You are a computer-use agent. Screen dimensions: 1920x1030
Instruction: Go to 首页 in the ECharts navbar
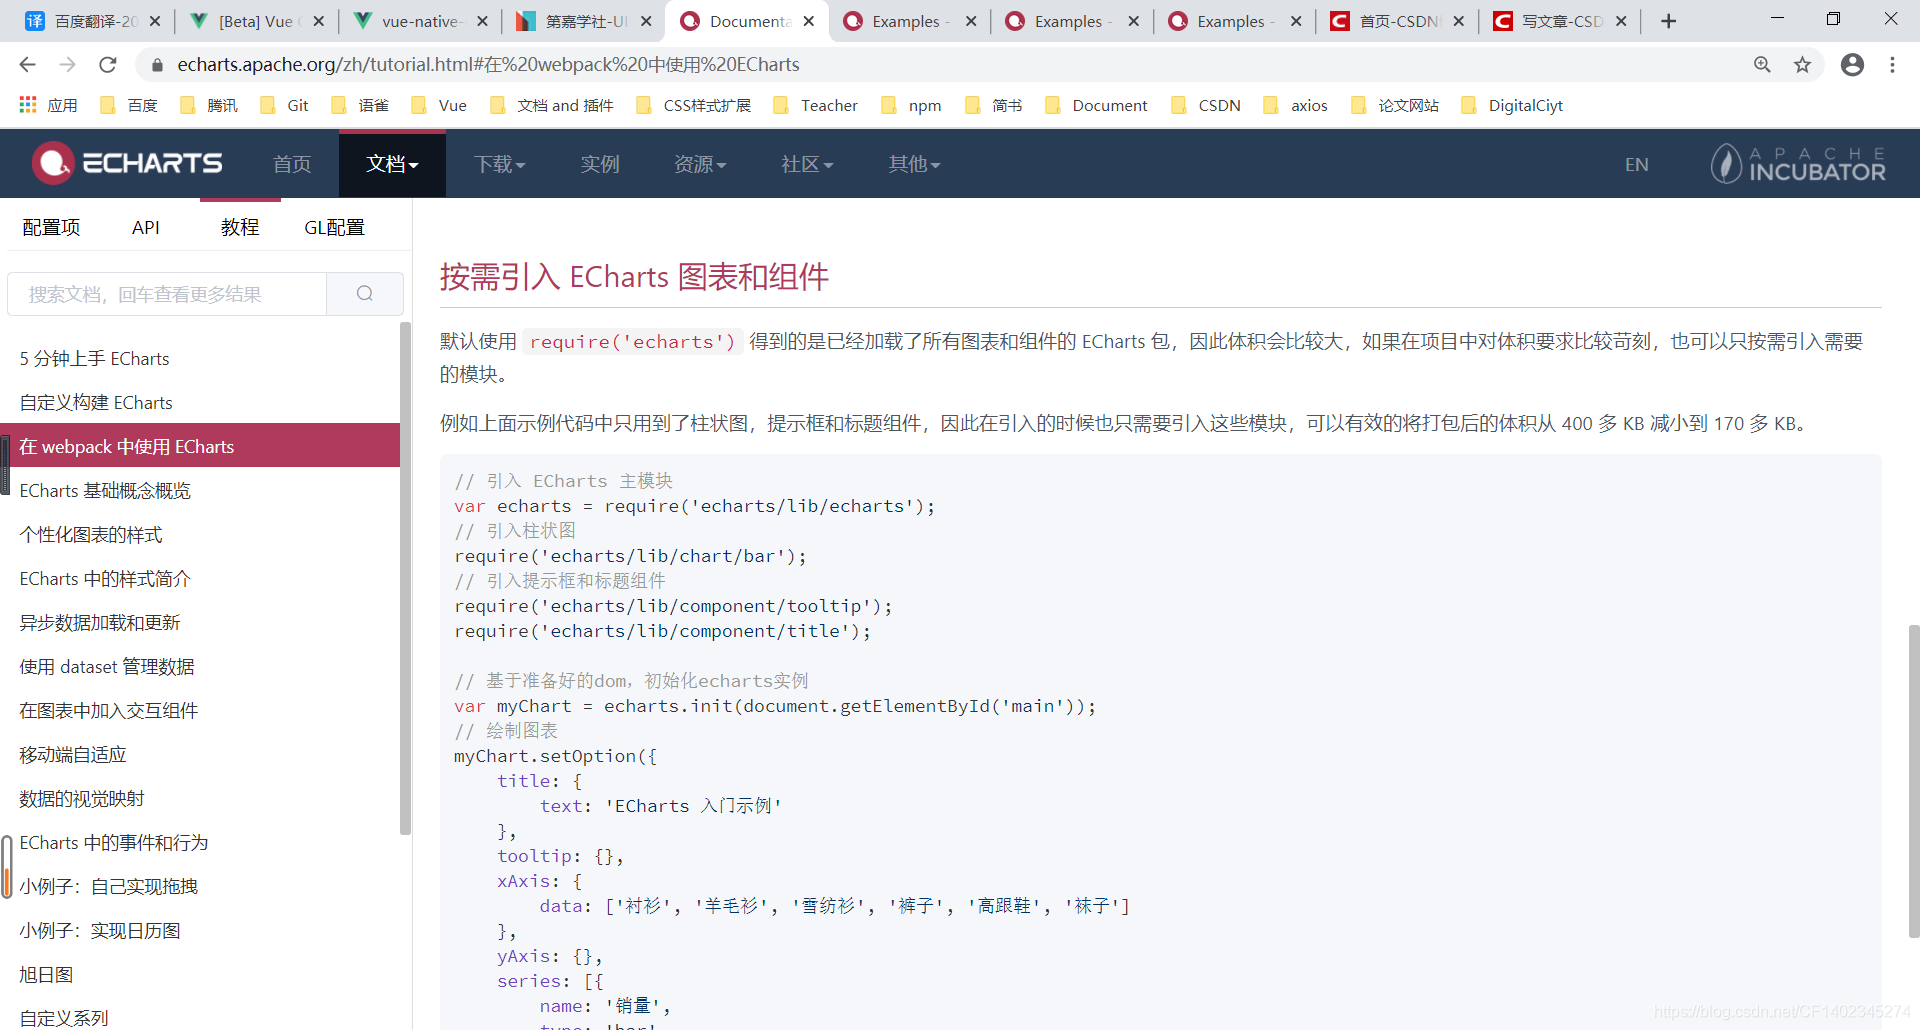point(292,164)
